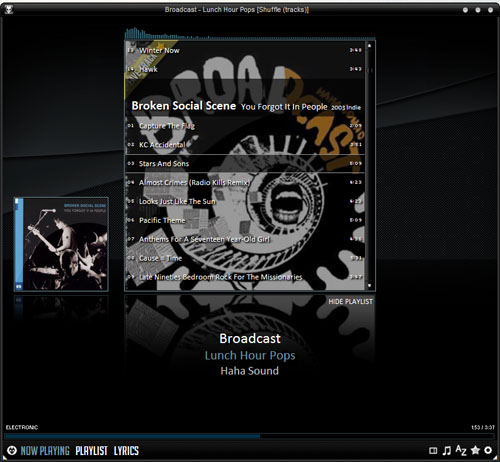Image resolution: width=500 pixels, height=462 pixels.
Task: Select track Looks Just Like The Sun
Action: 245,201
